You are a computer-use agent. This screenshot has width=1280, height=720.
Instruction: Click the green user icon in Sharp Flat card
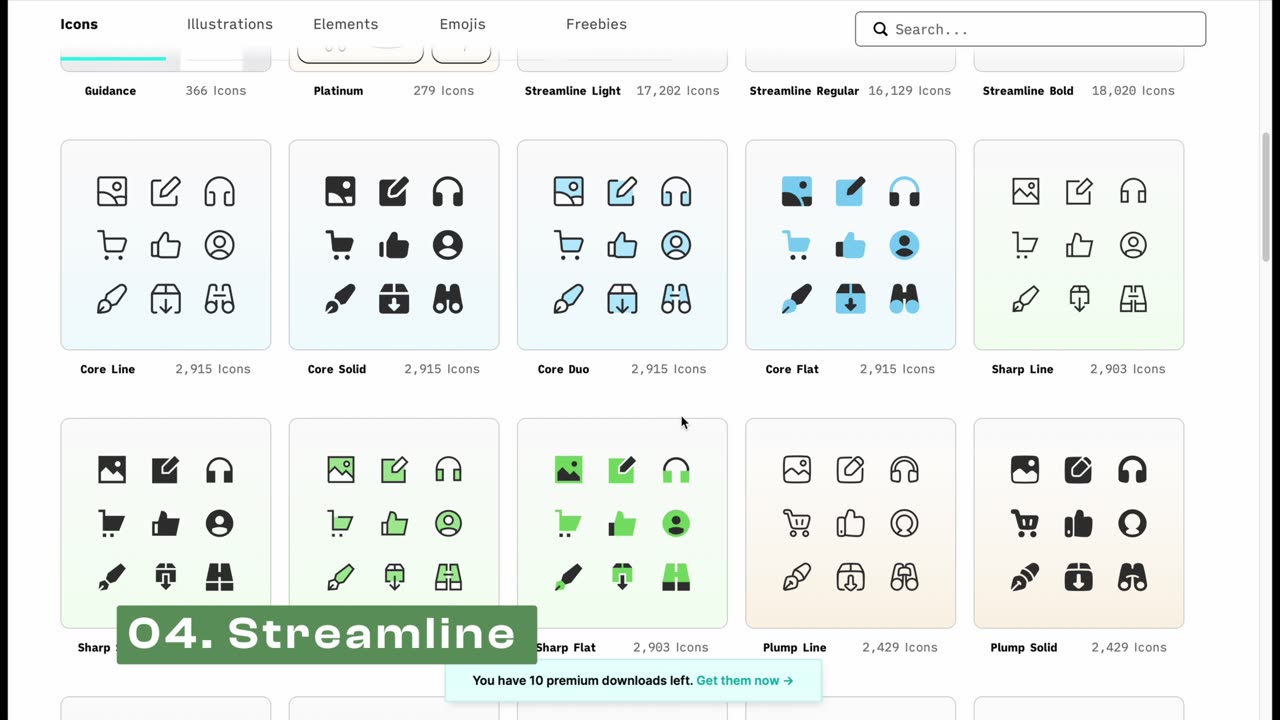pyautogui.click(x=676, y=523)
